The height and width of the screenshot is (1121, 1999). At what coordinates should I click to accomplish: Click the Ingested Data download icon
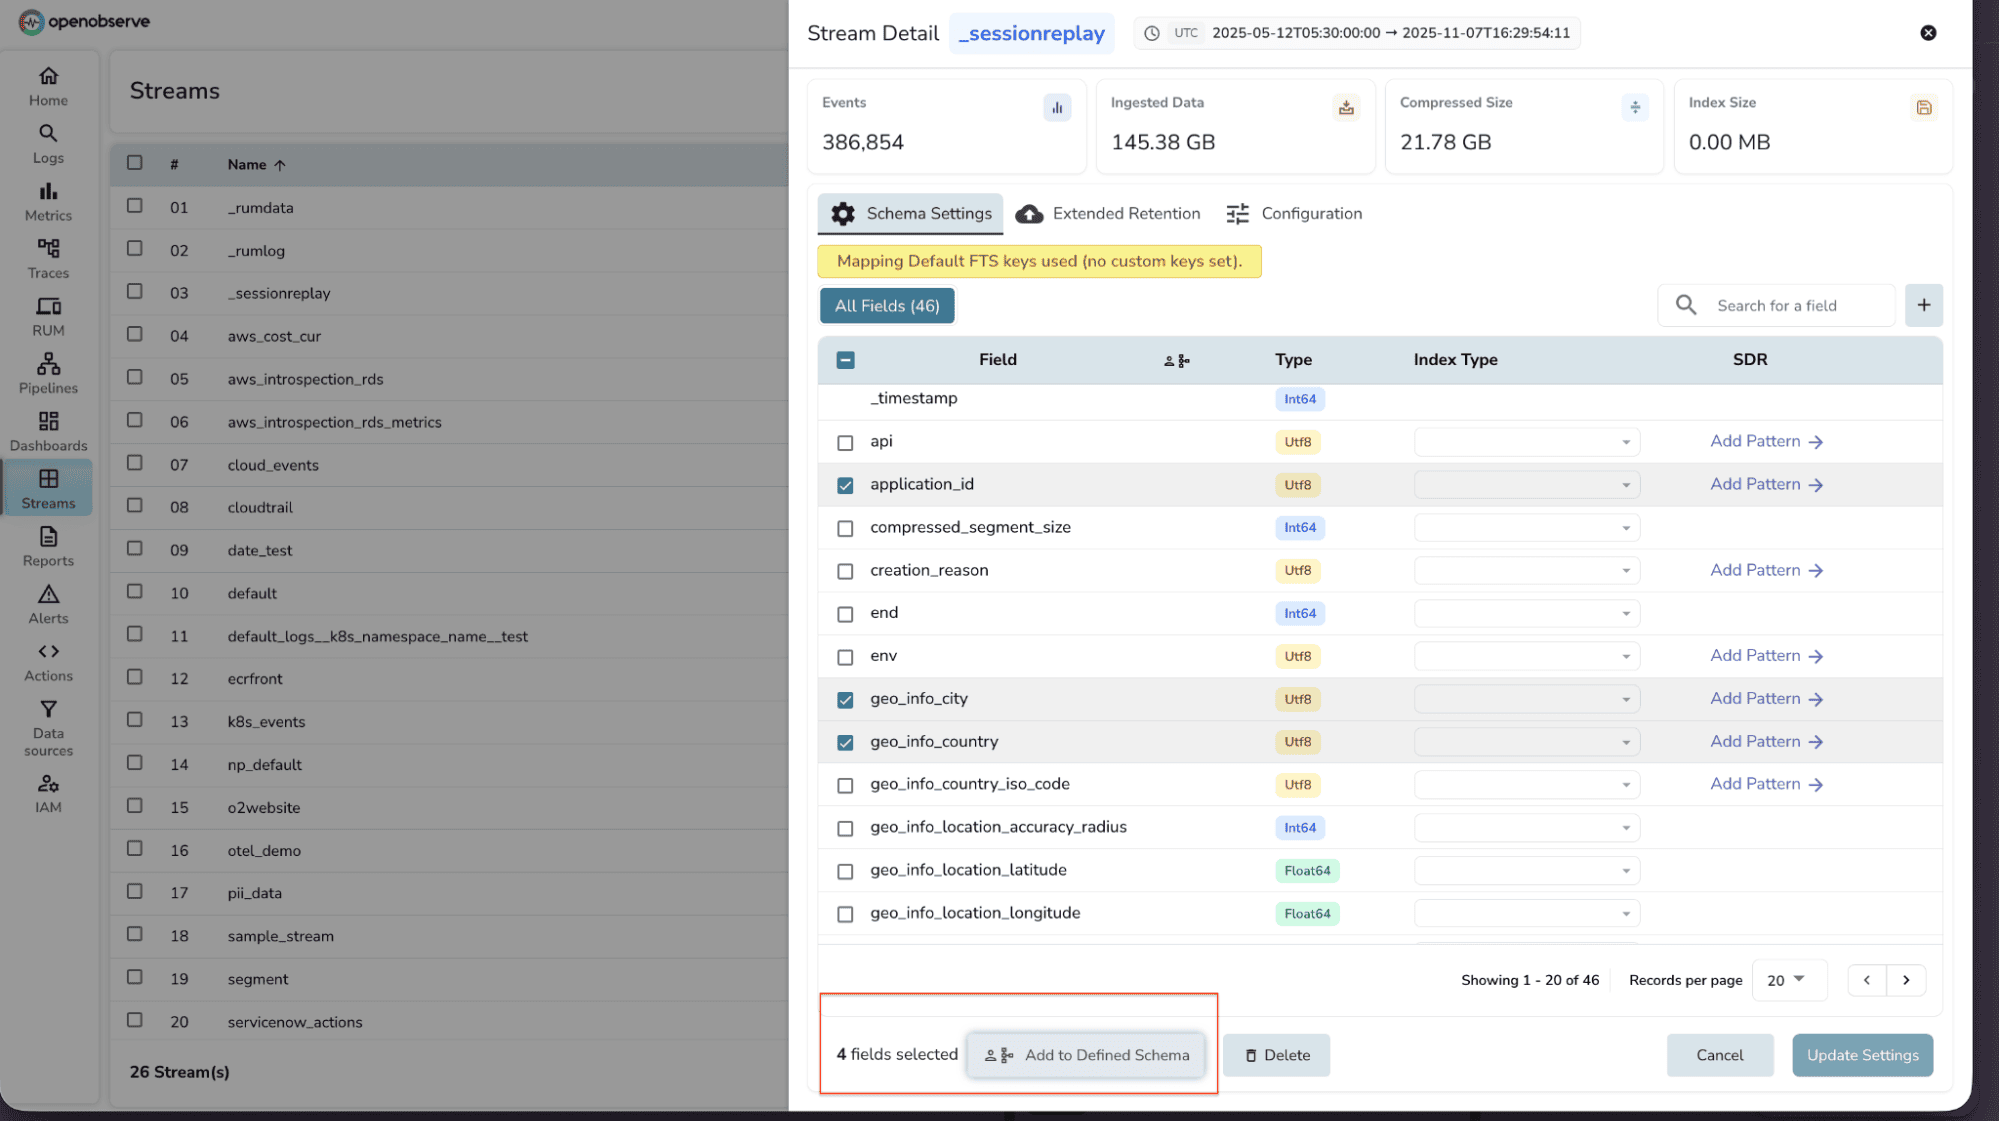pyautogui.click(x=1346, y=107)
